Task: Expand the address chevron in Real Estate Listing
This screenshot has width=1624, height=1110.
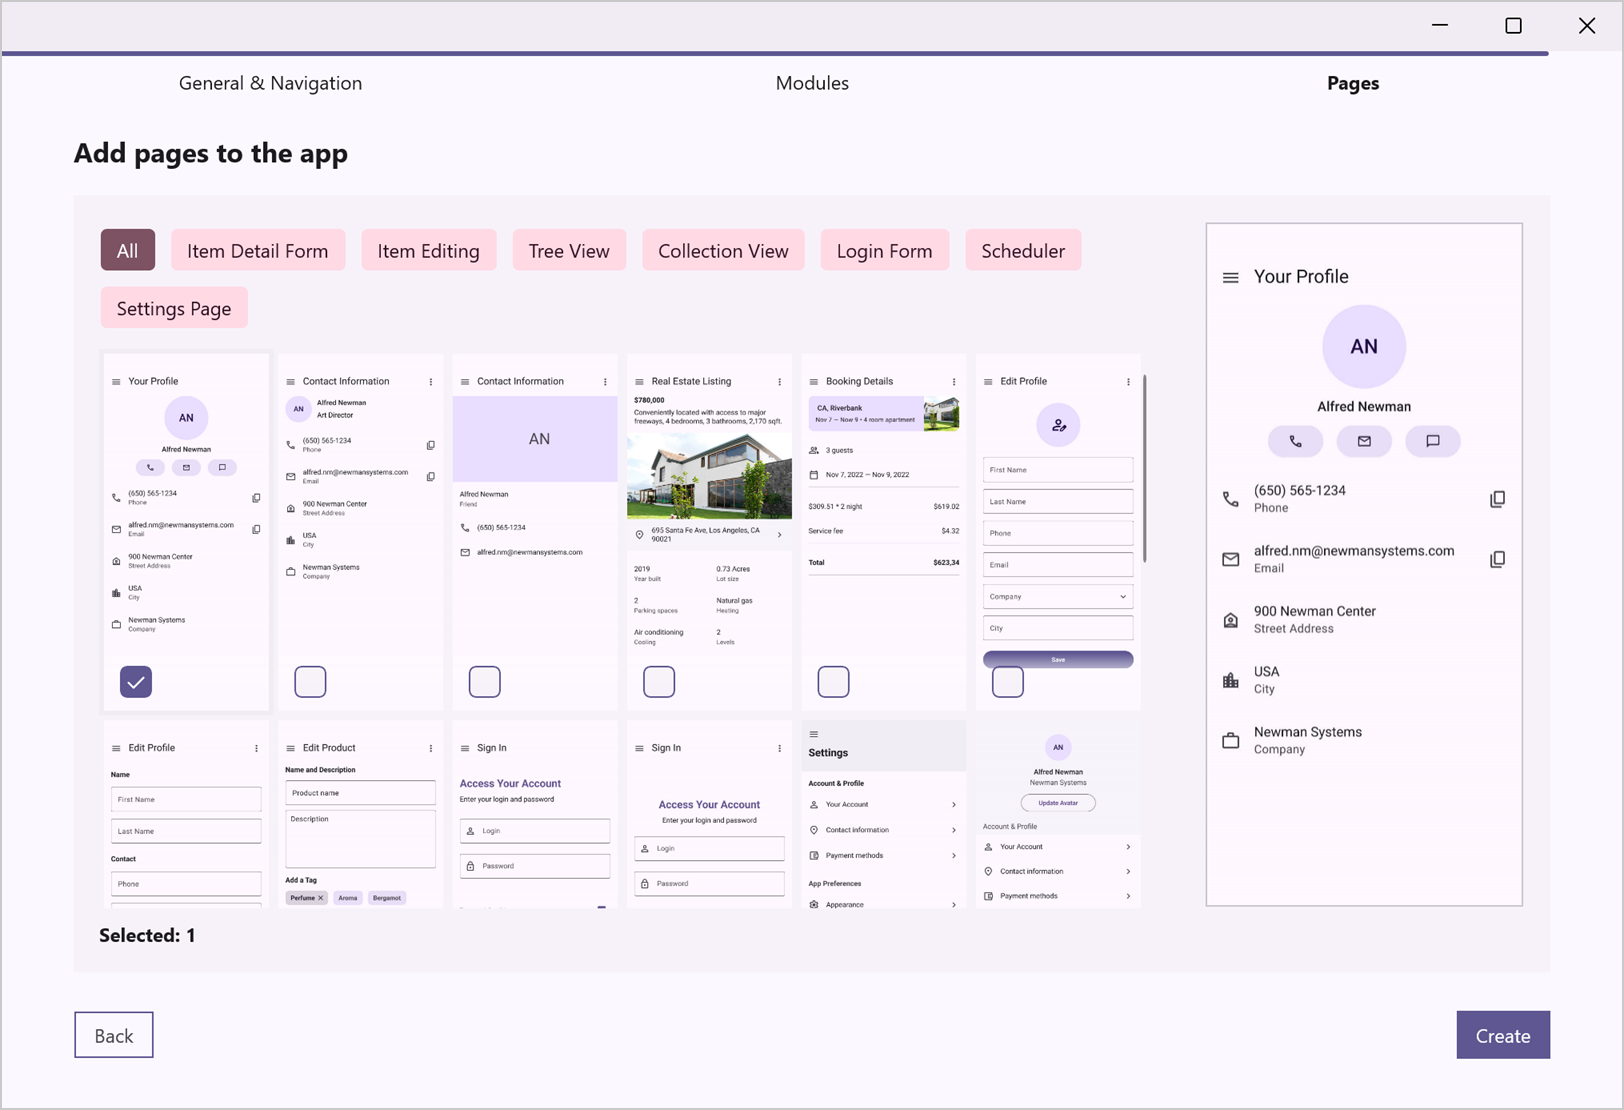Action: [779, 535]
